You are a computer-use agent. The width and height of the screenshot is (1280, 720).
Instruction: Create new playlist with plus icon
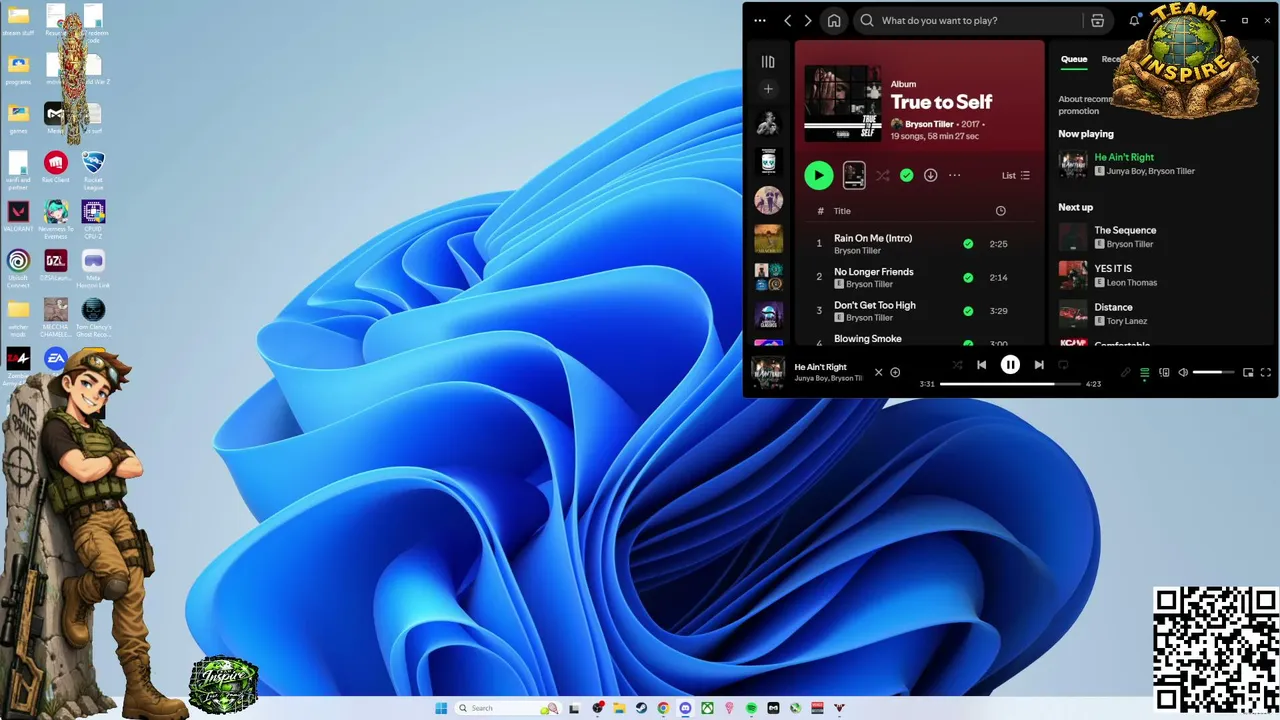tap(768, 89)
